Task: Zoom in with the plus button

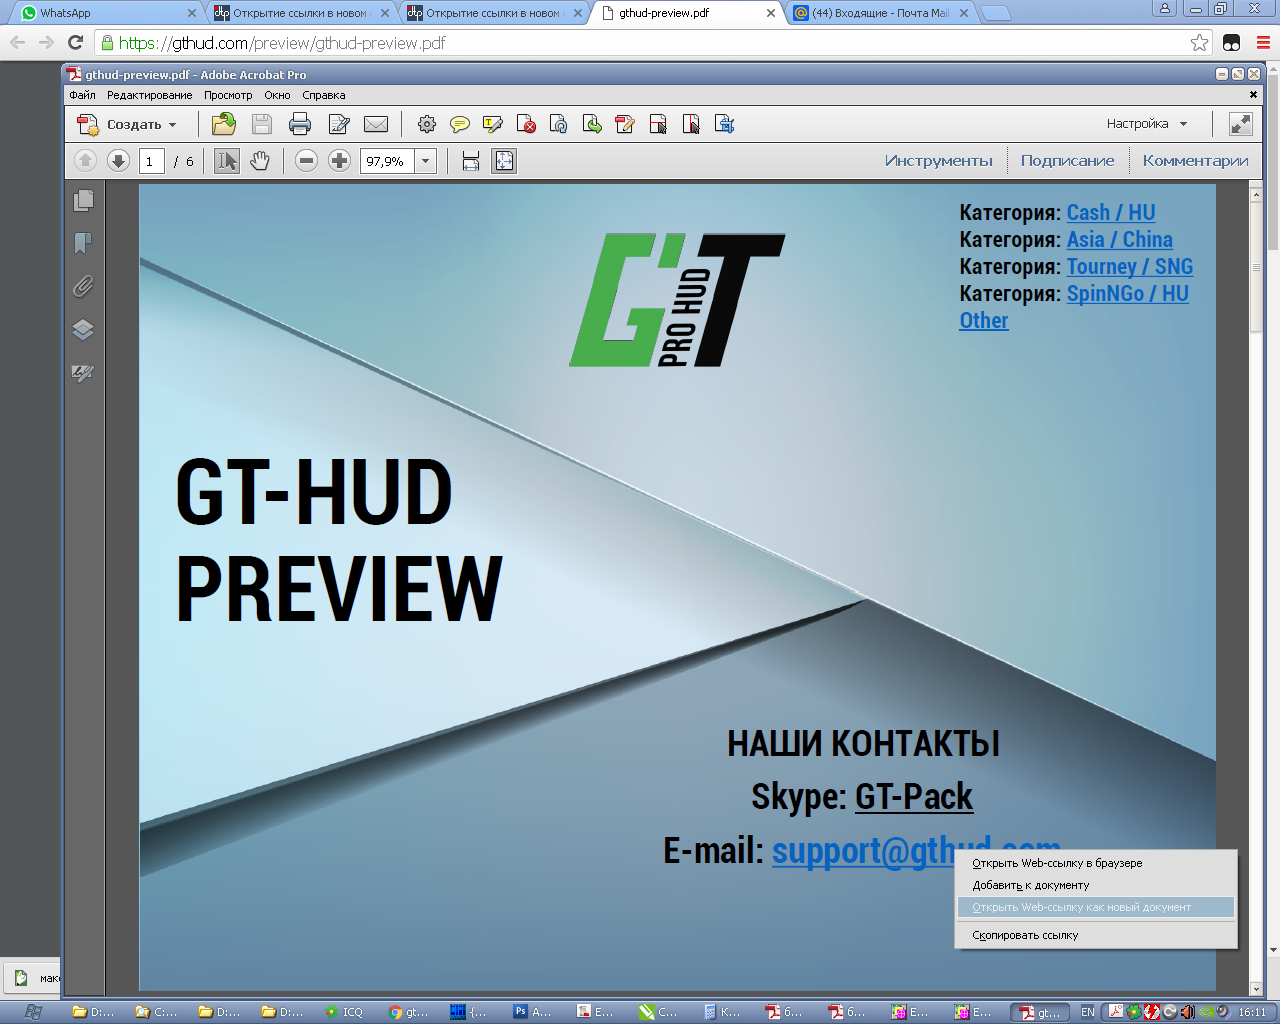Action: coord(340,161)
